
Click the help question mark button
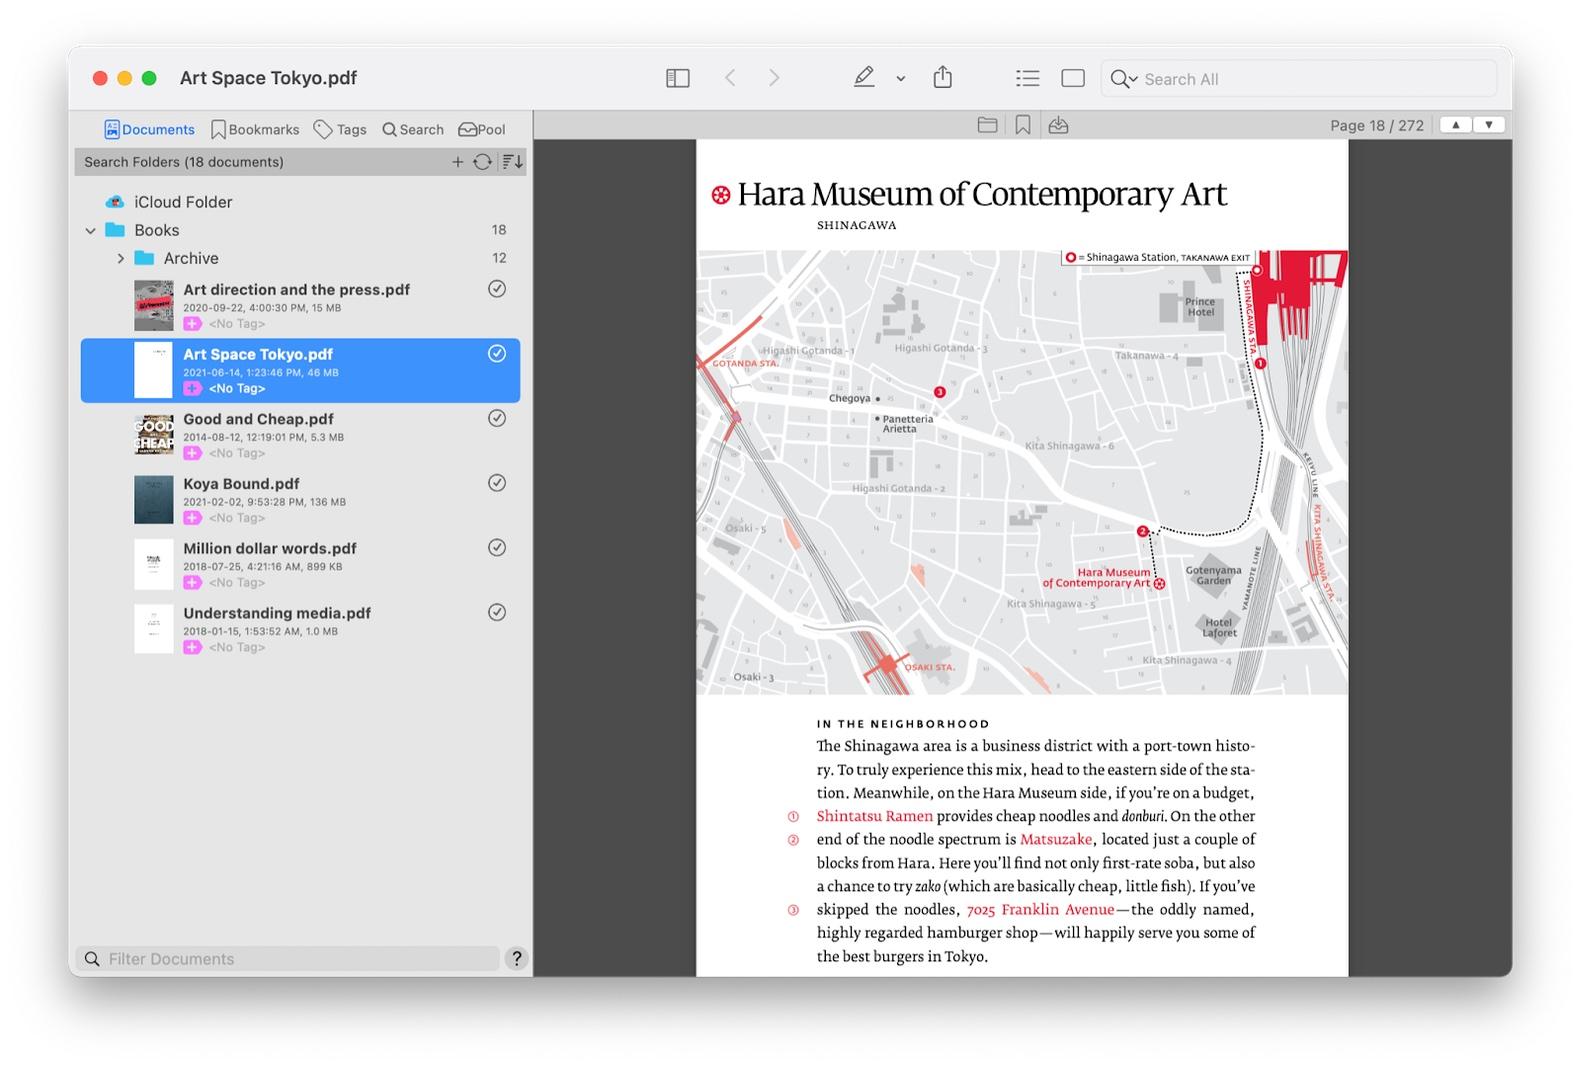pos(516,958)
